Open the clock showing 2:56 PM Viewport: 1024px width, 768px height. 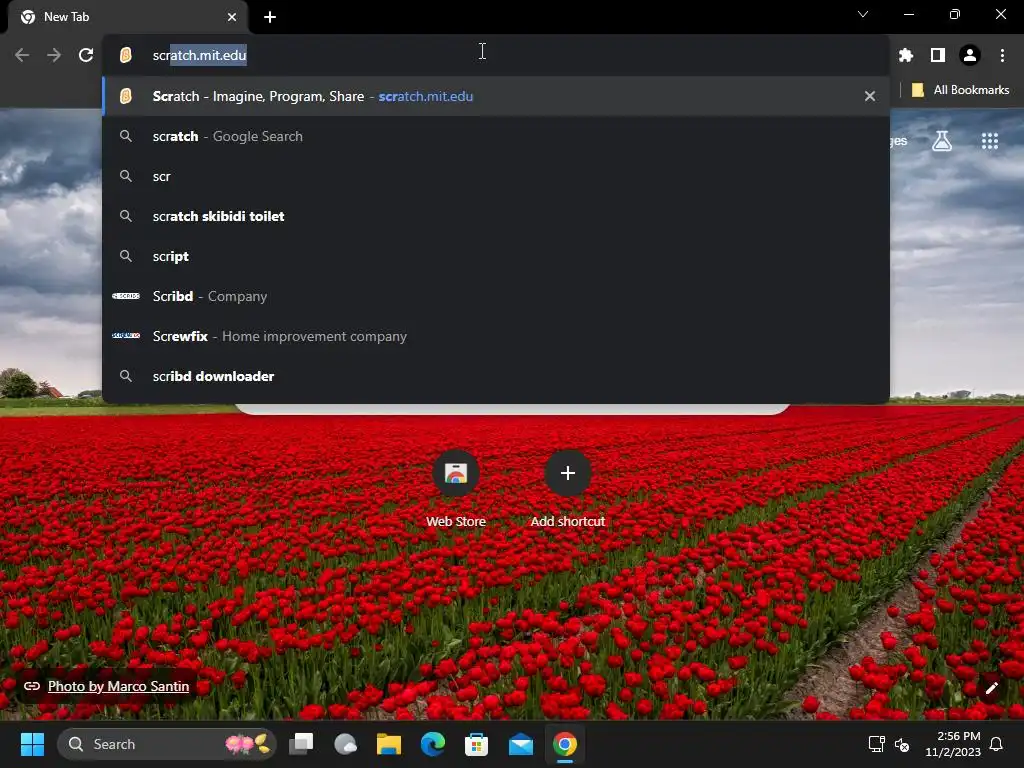(x=953, y=744)
